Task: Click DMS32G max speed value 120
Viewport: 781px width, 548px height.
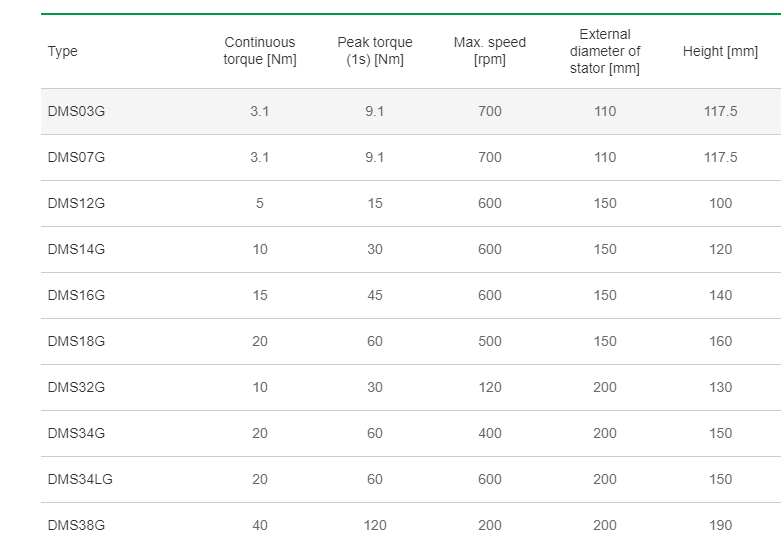Action: 490,387
